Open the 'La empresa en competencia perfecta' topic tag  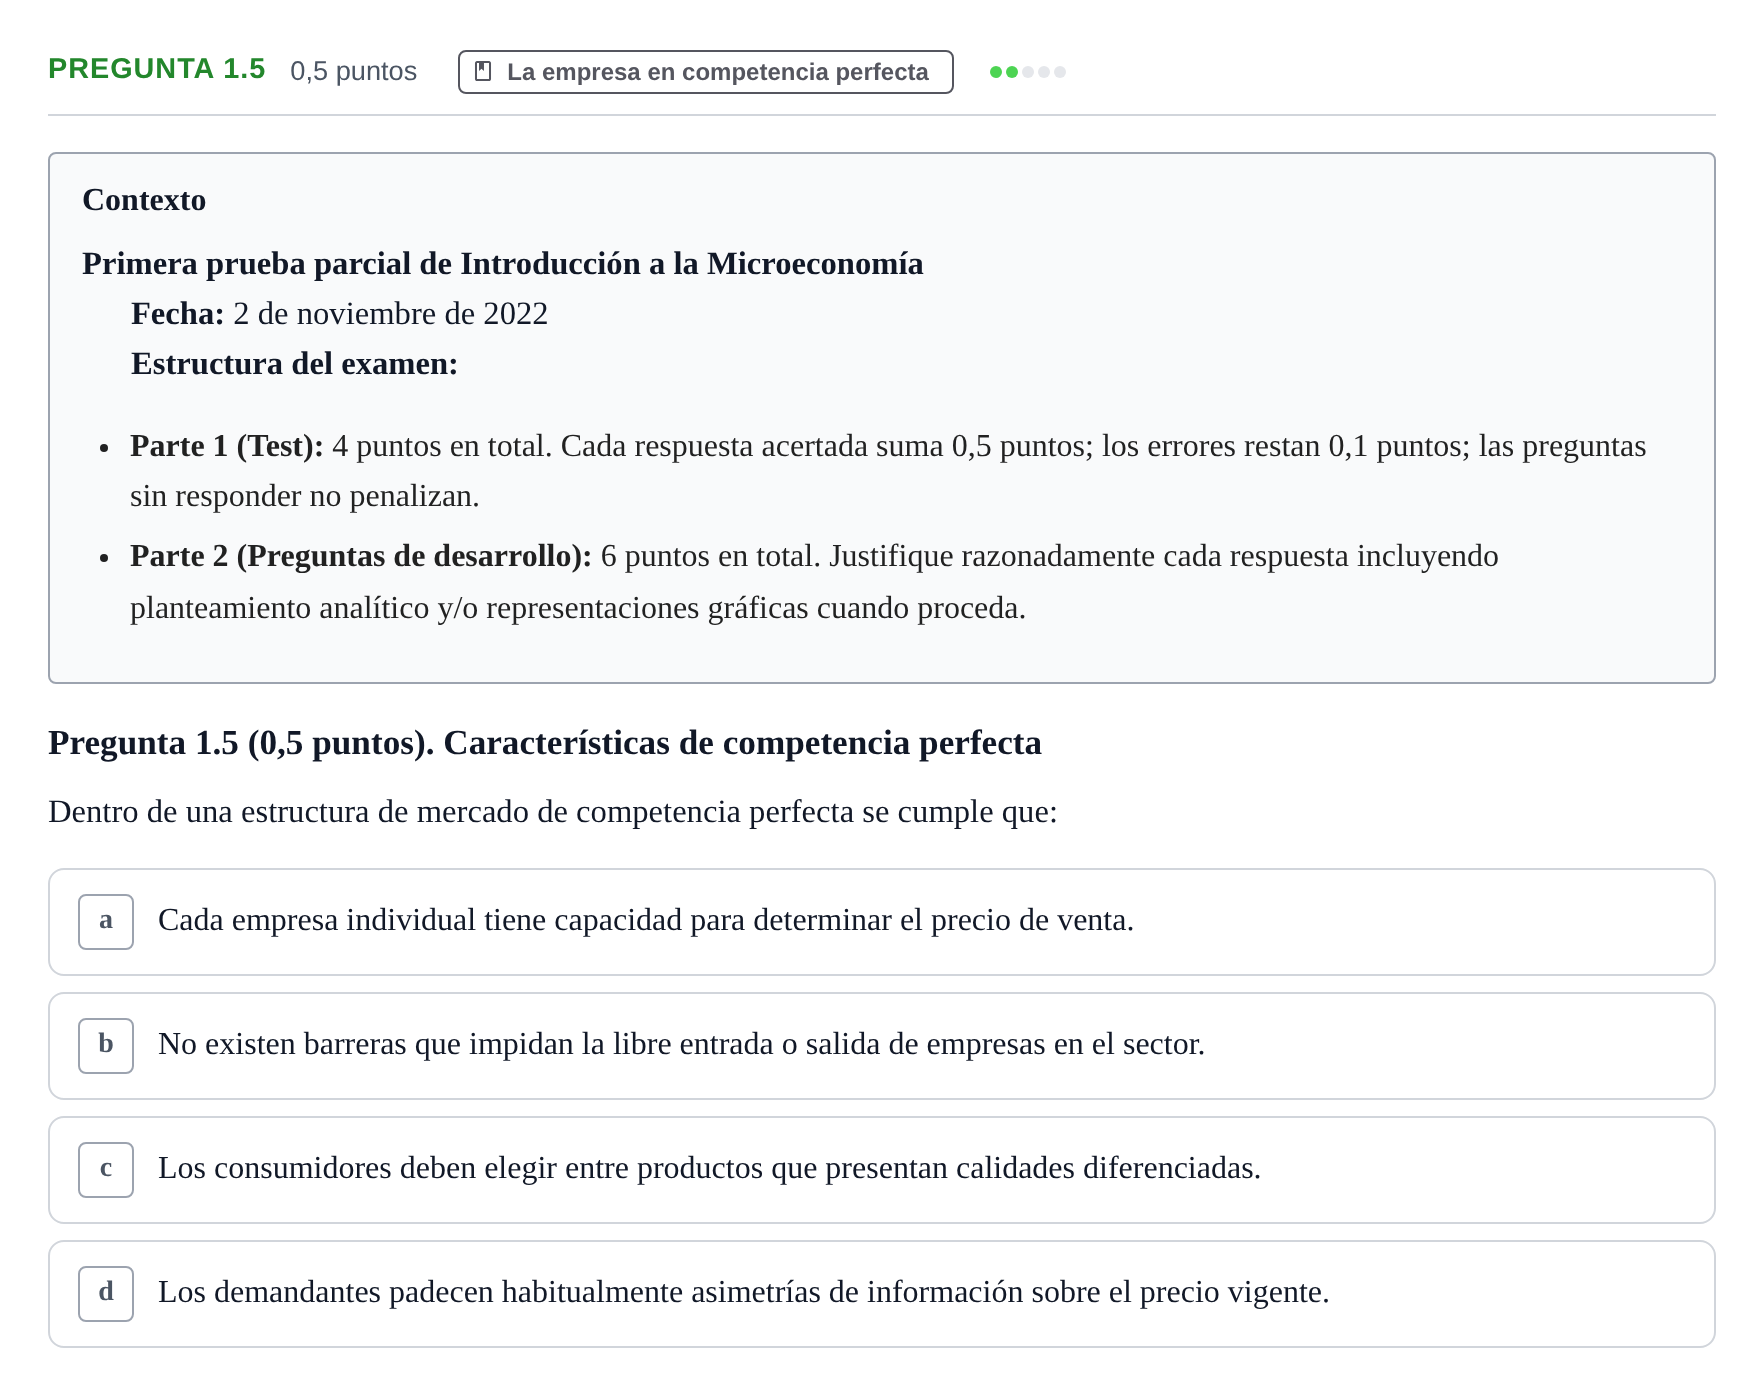pos(705,72)
